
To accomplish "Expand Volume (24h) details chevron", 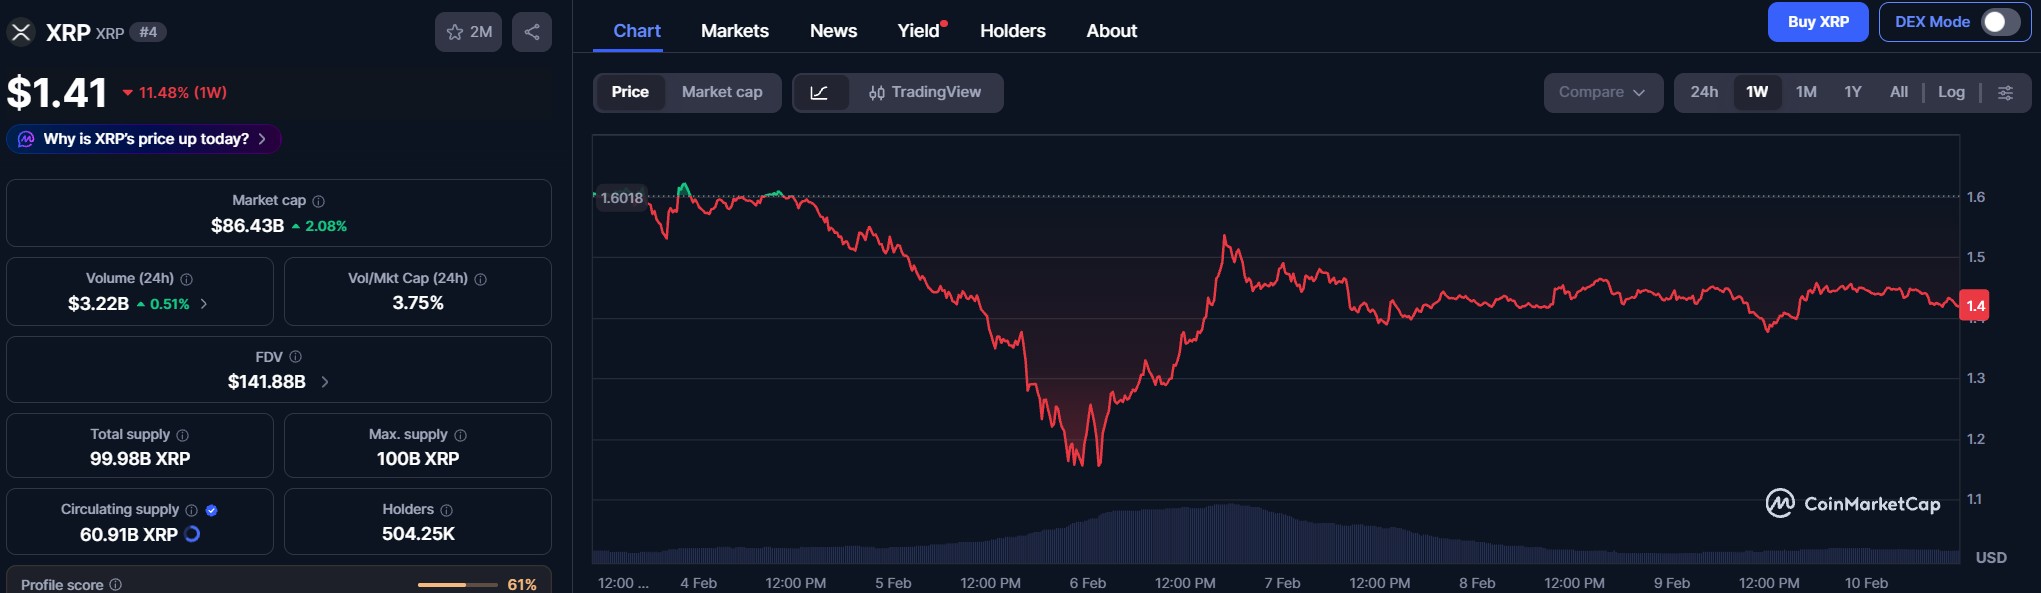I will coord(204,304).
